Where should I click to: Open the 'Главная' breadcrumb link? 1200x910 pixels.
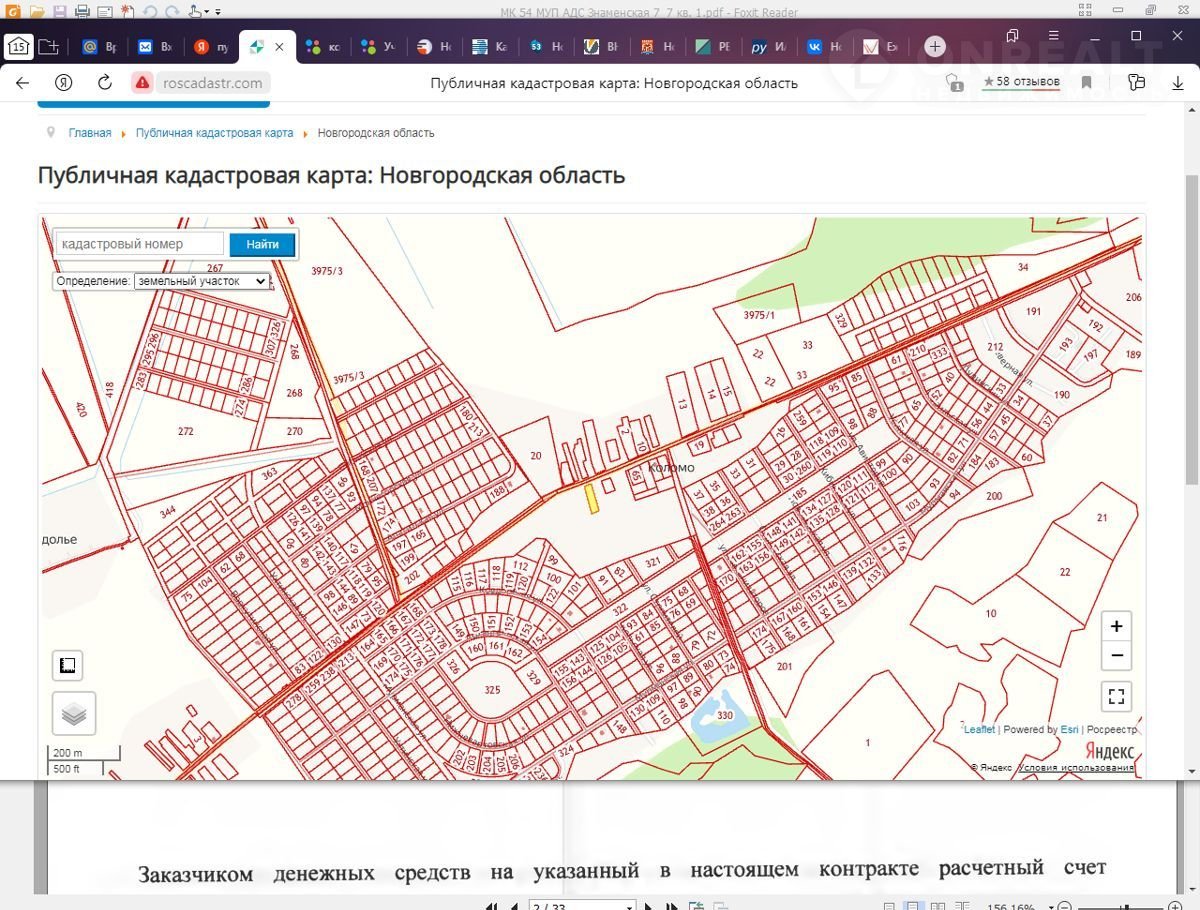click(90, 133)
